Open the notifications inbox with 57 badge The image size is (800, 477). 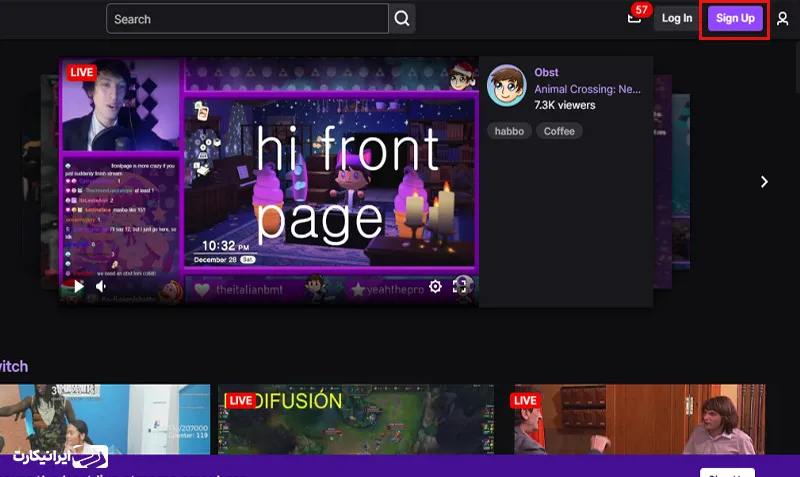pyautogui.click(x=634, y=18)
